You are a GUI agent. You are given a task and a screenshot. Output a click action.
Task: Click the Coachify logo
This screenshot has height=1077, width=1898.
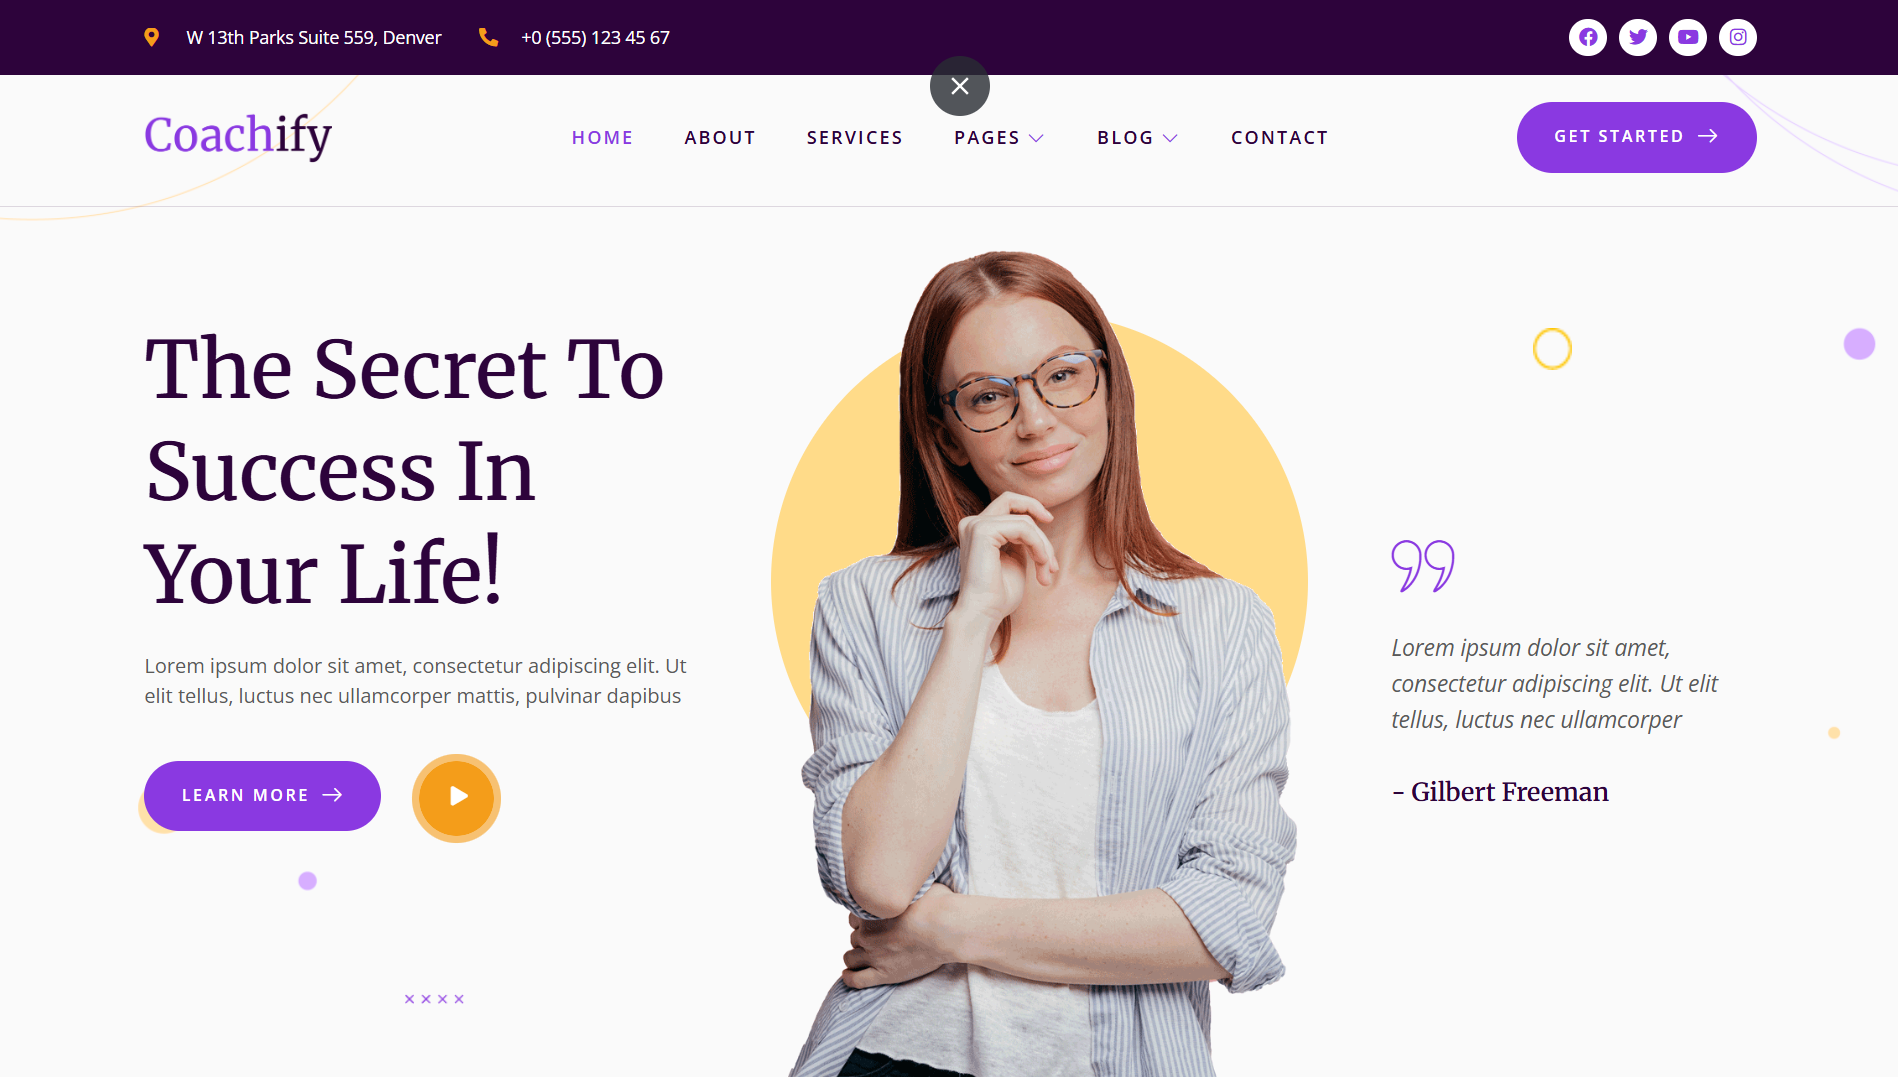click(238, 135)
